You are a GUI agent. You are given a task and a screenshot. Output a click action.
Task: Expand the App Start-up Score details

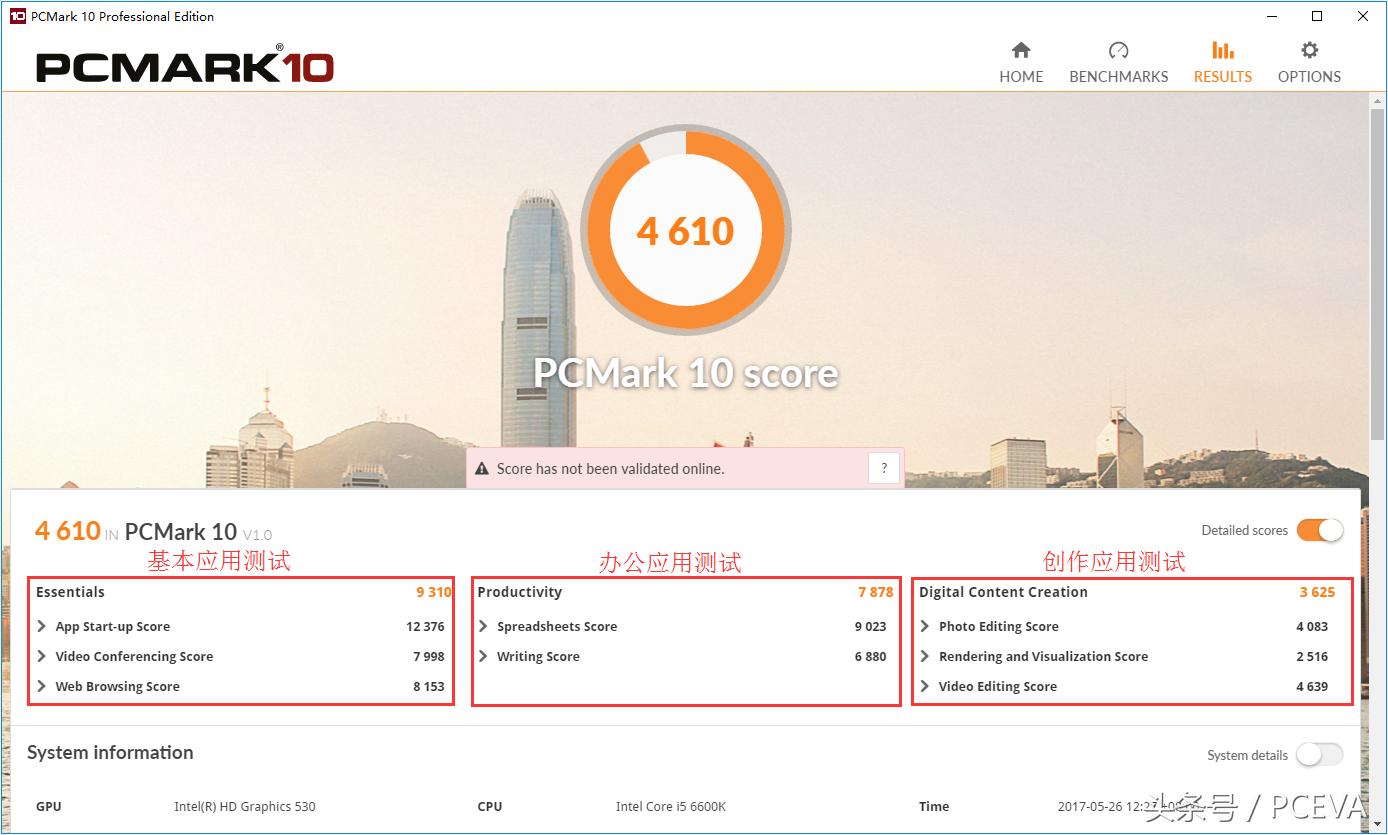[40, 626]
